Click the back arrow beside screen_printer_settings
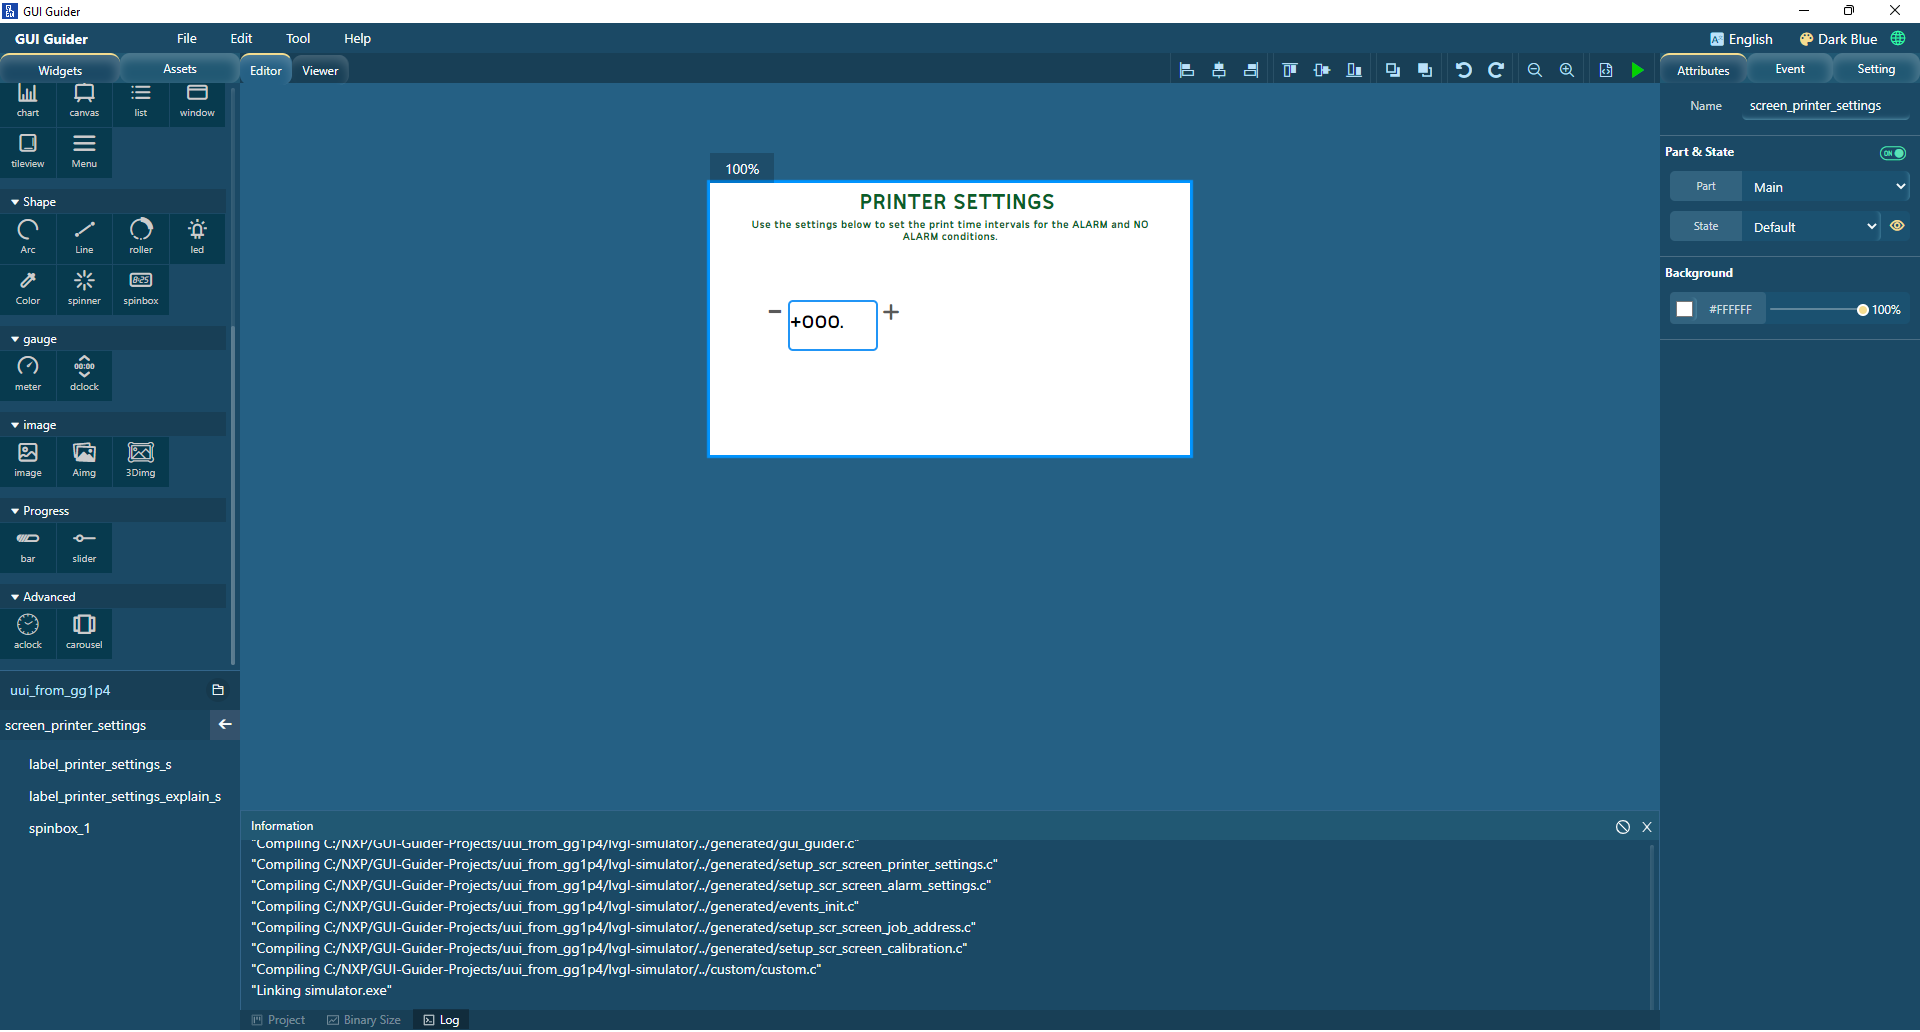 pyautogui.click(x=225, y=725)
